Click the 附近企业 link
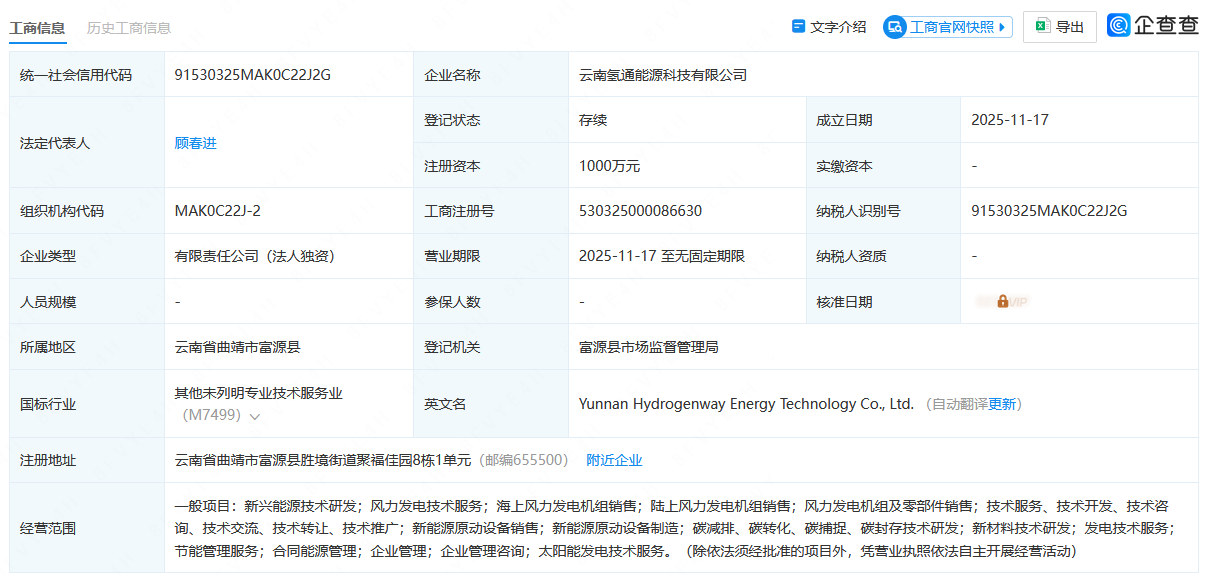Image resolution: width=1208 pixels, height=575 pixels. (x=614, y=460)
